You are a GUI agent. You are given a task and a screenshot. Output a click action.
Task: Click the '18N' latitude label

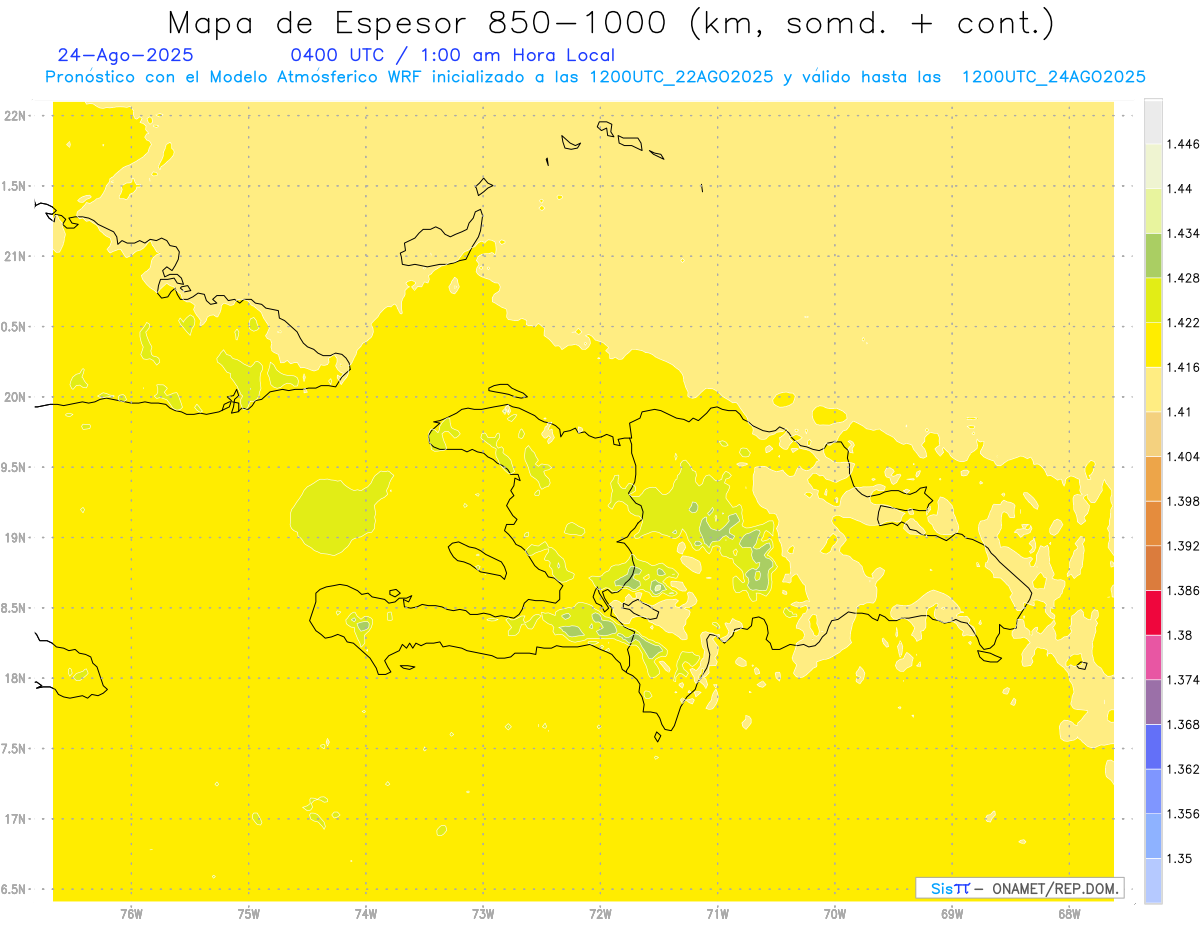16,678
